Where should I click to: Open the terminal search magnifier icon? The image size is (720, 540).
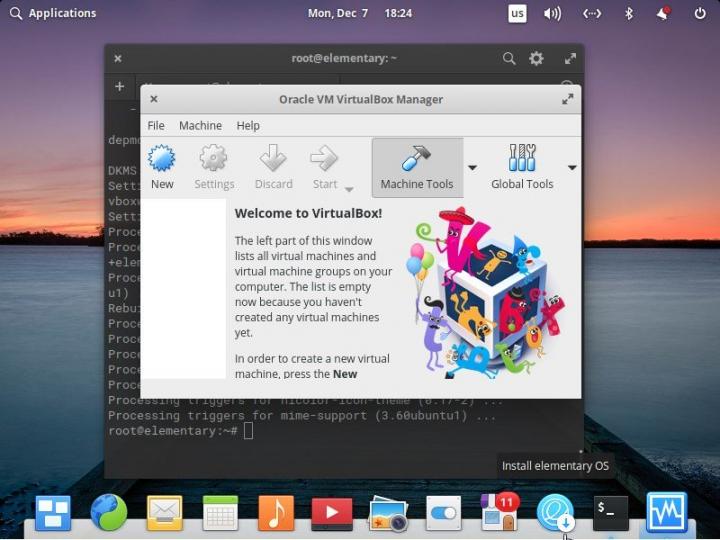click(x=509, y=59)
